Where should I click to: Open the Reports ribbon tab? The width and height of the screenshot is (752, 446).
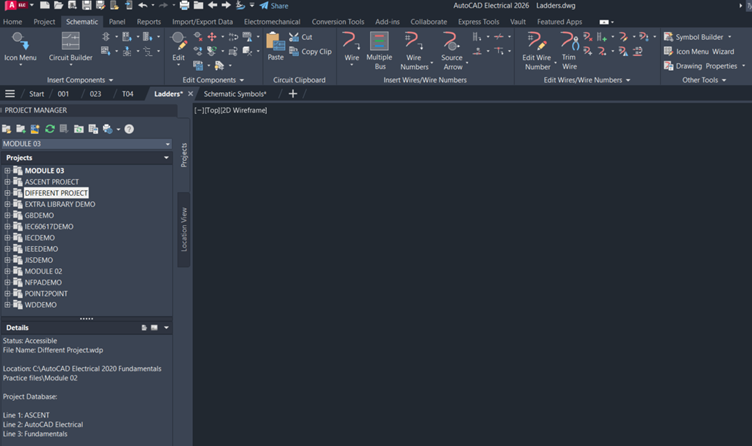pyautogui.click(x=149, y=22)
